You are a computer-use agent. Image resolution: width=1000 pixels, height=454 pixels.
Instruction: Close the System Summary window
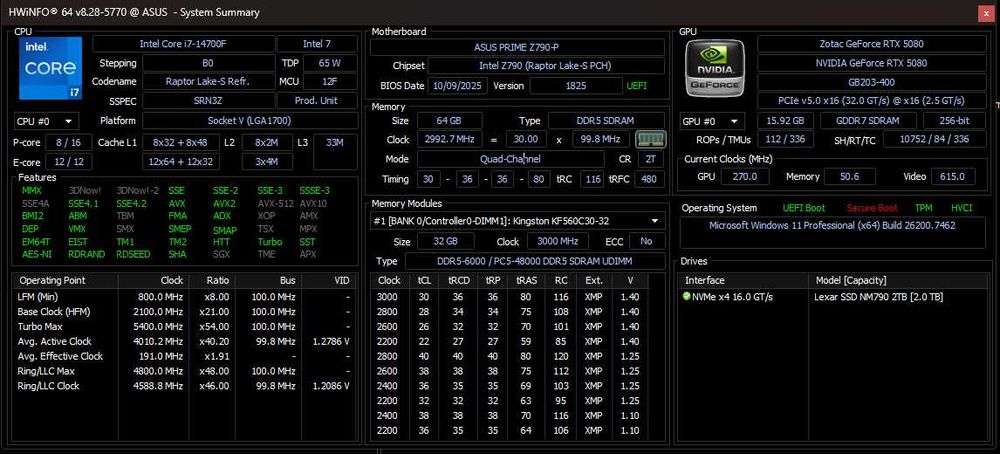tap(987, 13)
